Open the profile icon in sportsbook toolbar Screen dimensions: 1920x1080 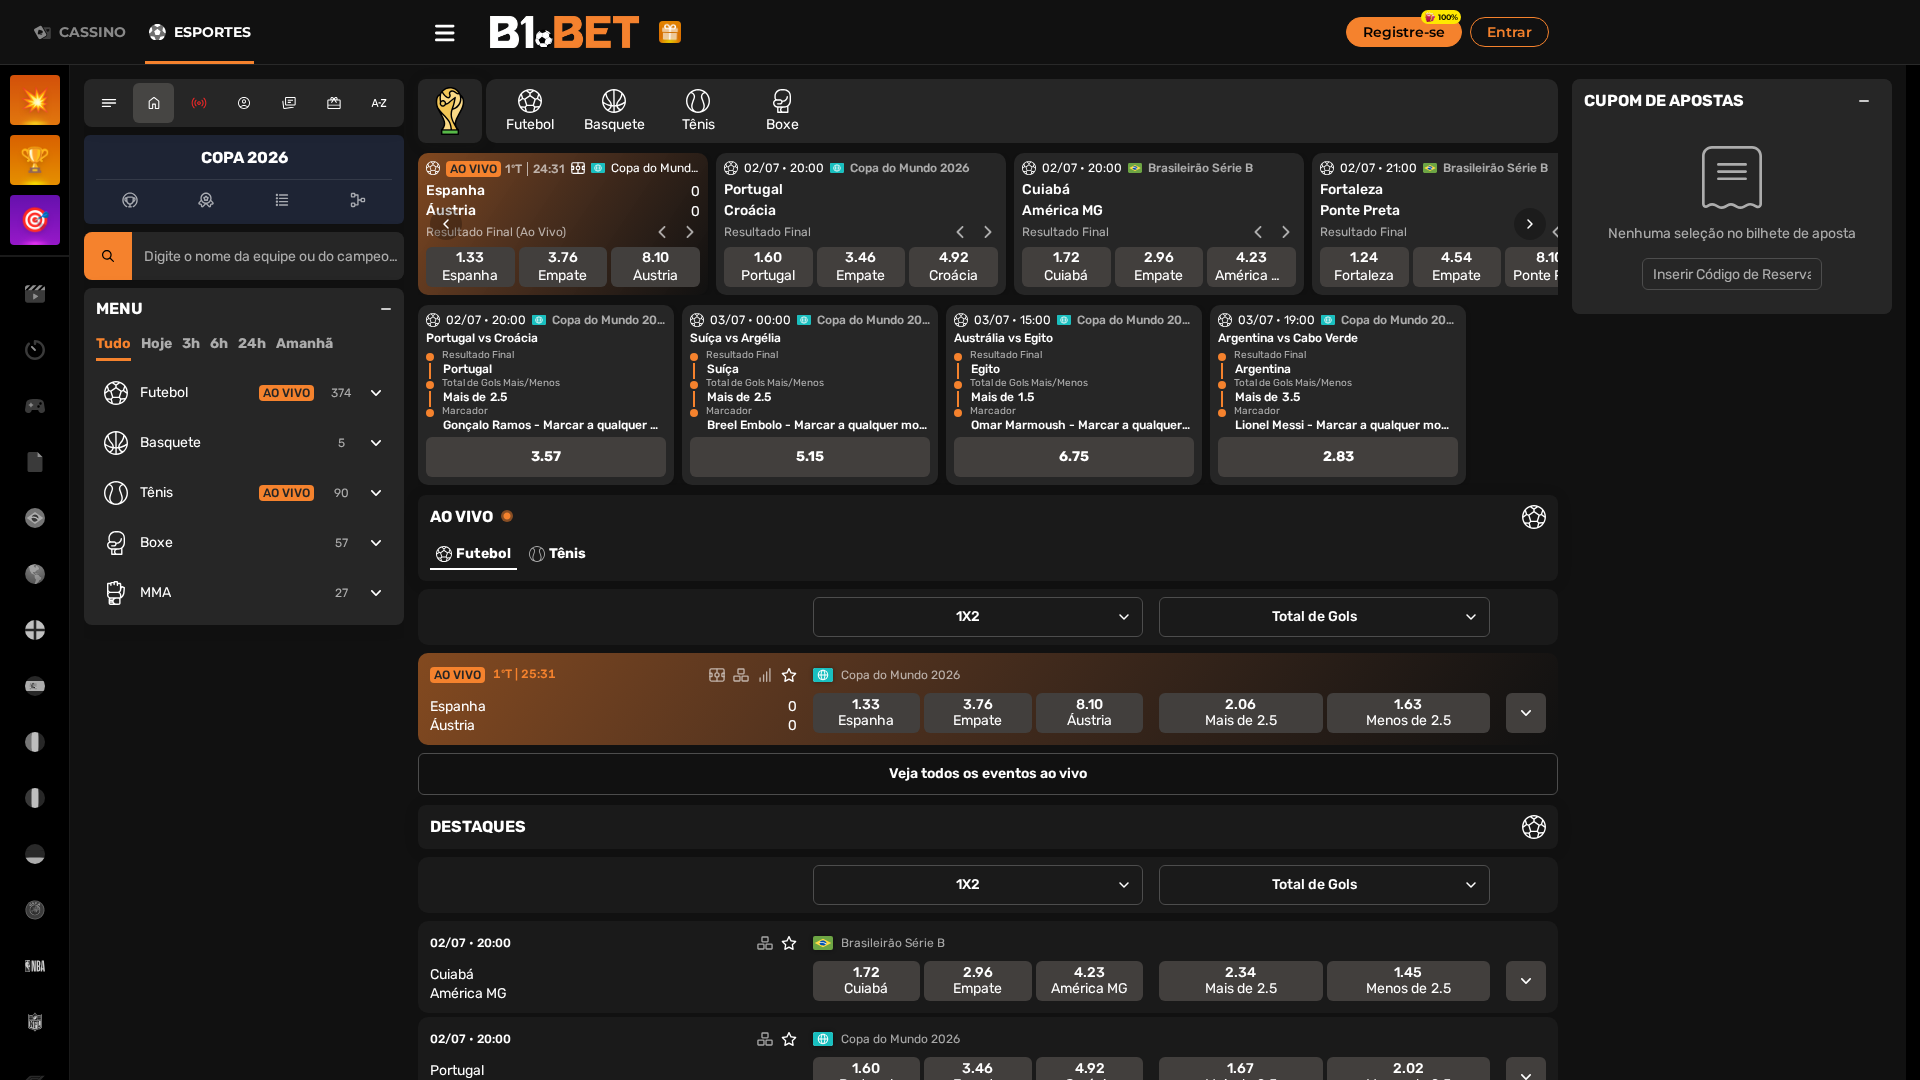tap(244, 103)
